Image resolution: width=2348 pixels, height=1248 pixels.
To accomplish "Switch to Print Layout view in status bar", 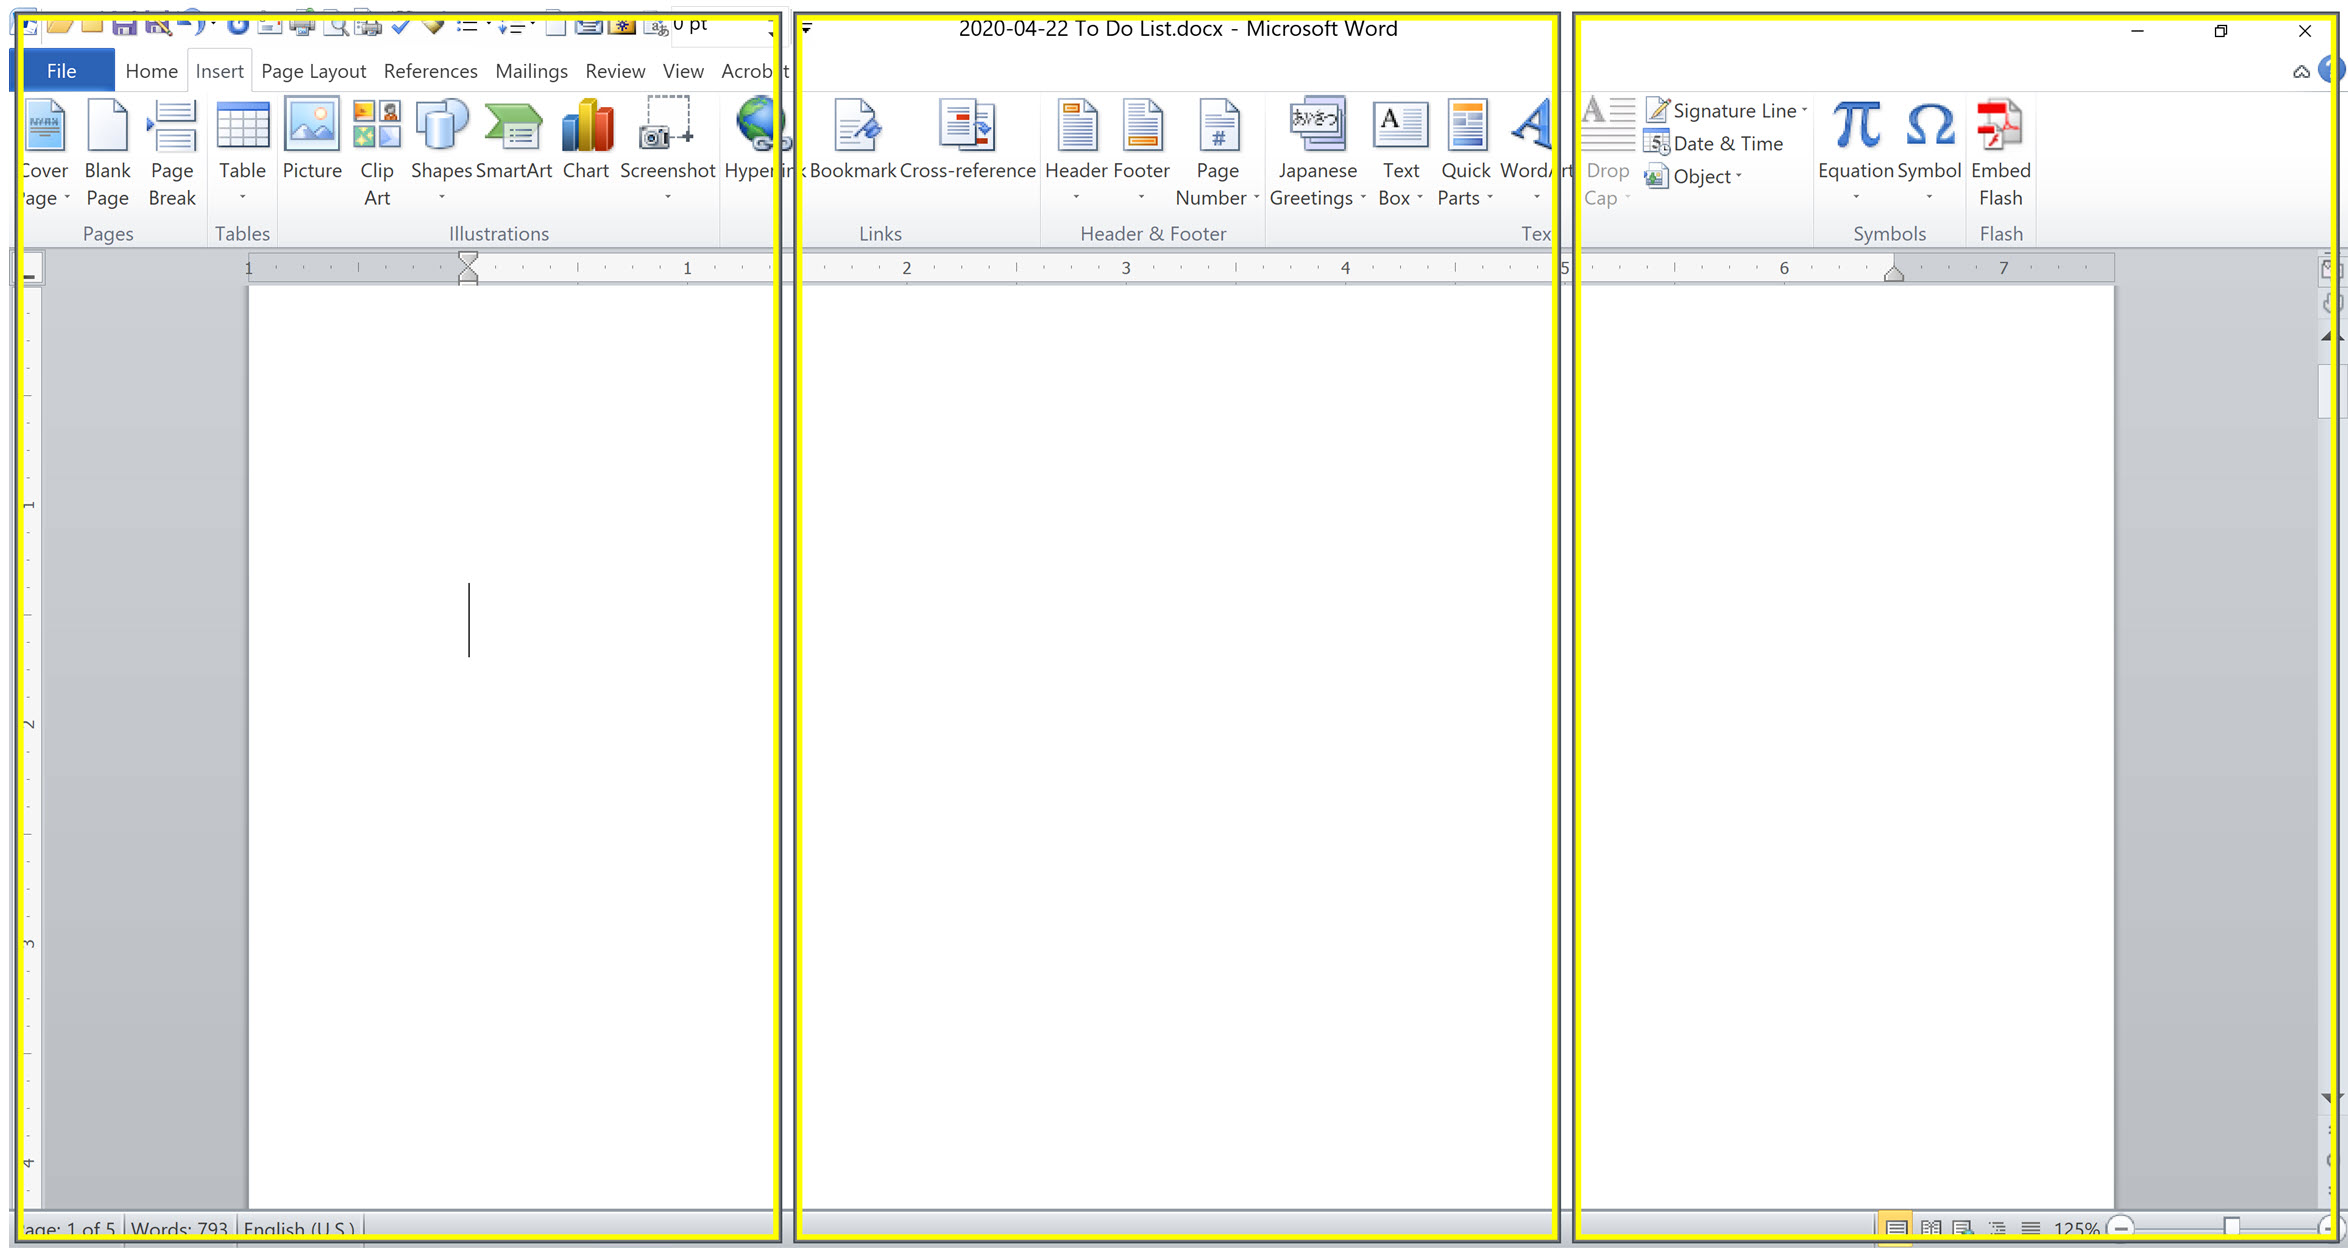I will coord(1896,1228).
